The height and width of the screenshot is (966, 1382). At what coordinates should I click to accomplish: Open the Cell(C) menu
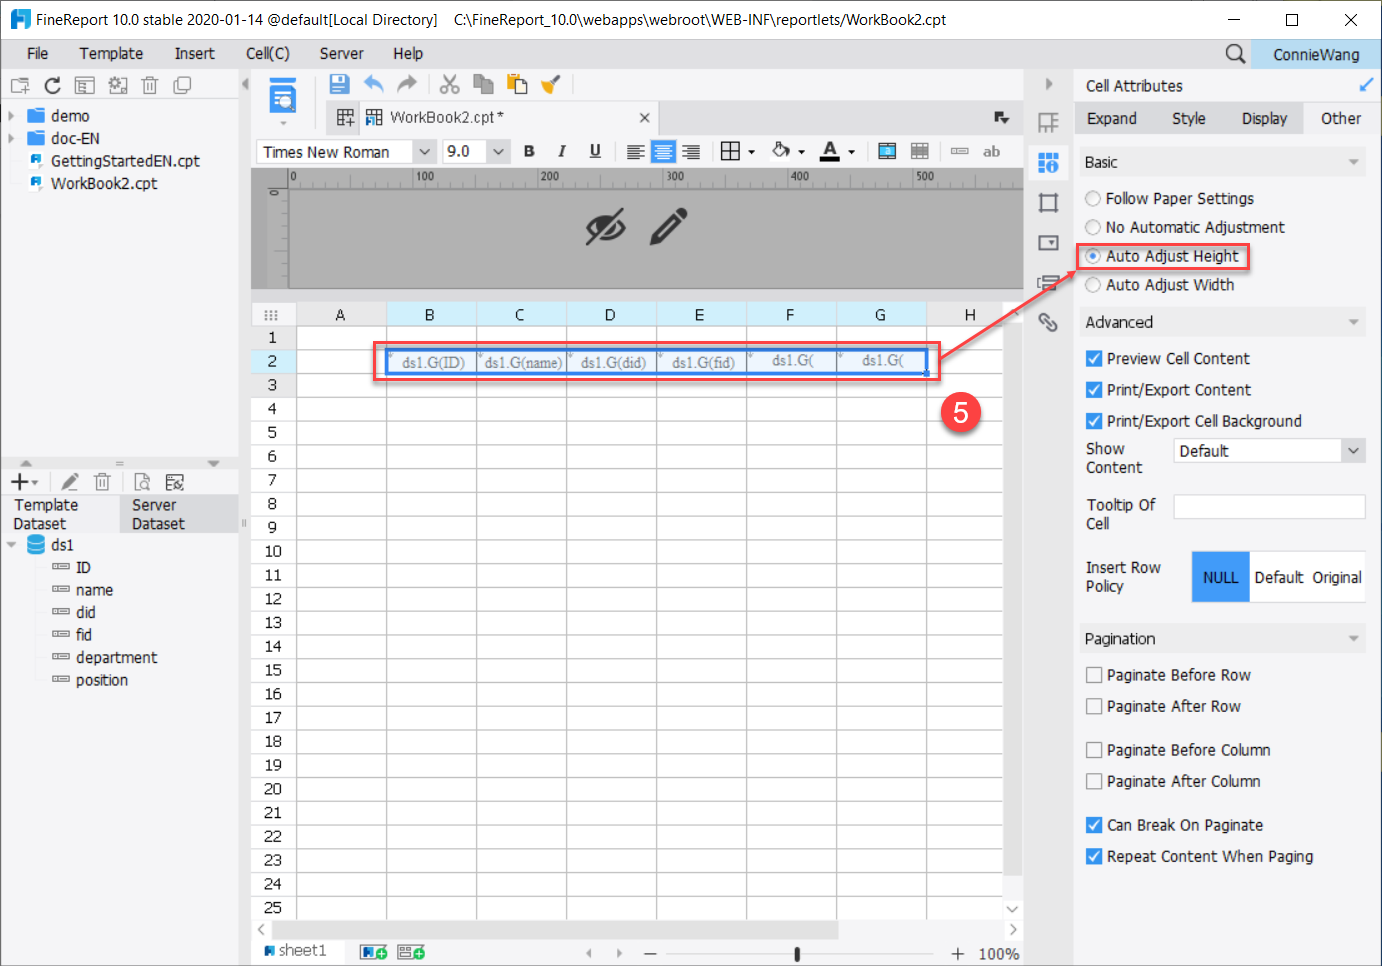tap(268, 54)
